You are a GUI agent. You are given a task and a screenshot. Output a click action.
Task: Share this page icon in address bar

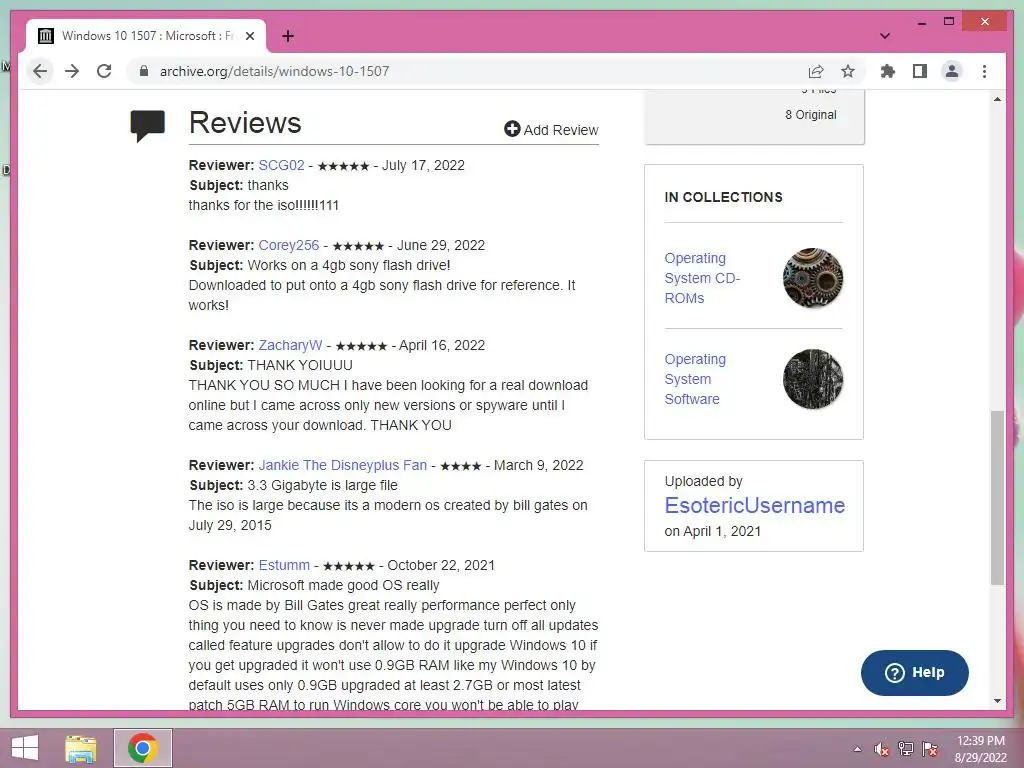[x=816, y=71]
